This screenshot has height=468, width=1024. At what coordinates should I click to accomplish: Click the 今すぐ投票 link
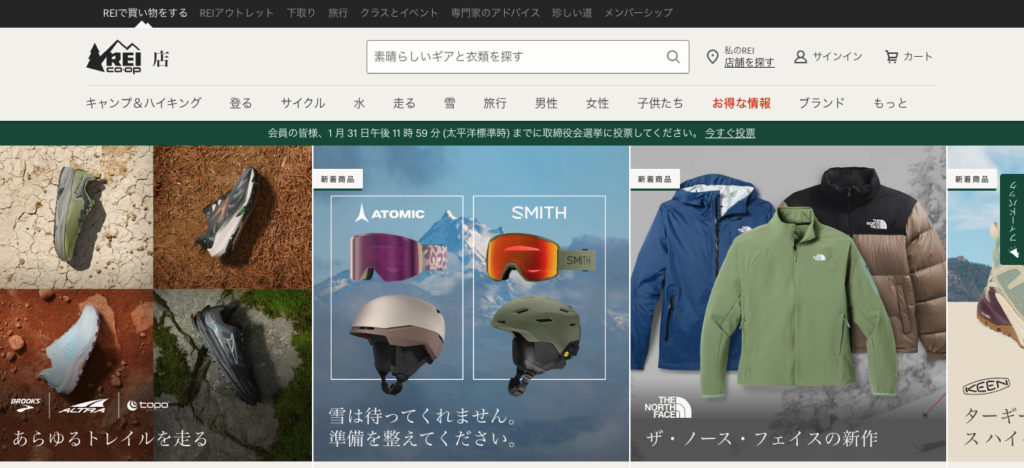tap(730, 133)
